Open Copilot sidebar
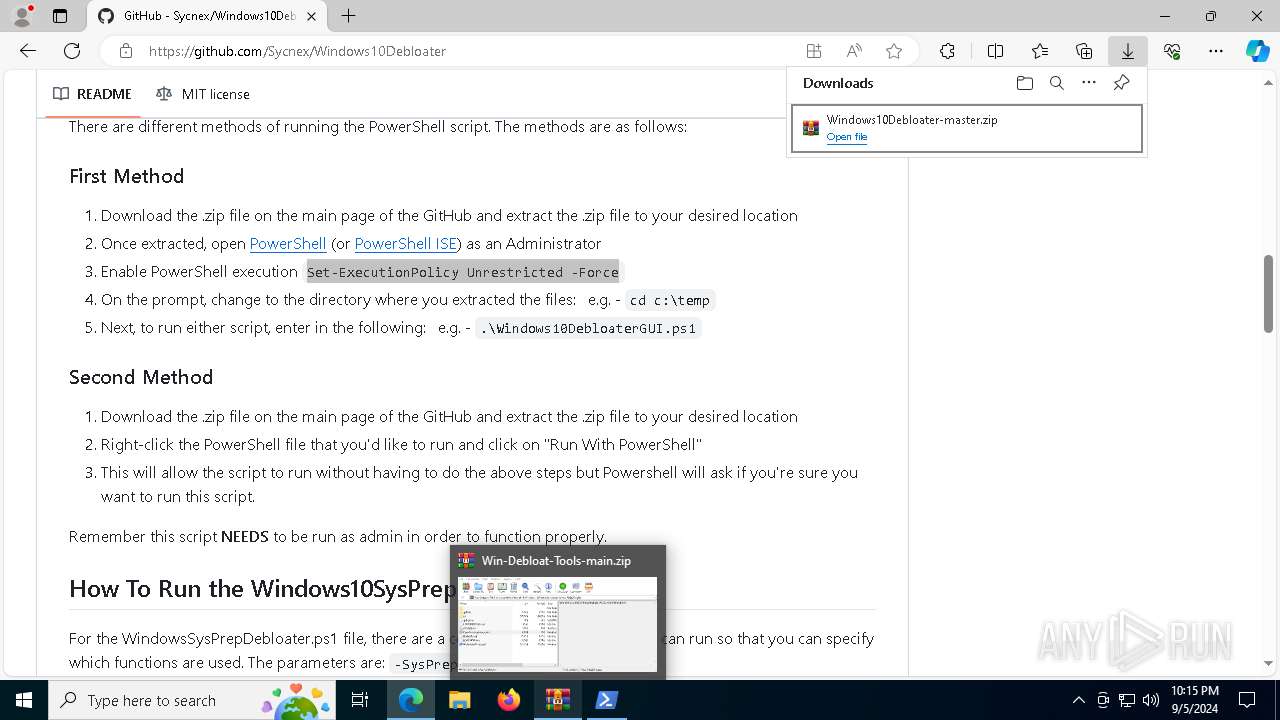Screen dimensions: 1280x720 [1257, 51]
